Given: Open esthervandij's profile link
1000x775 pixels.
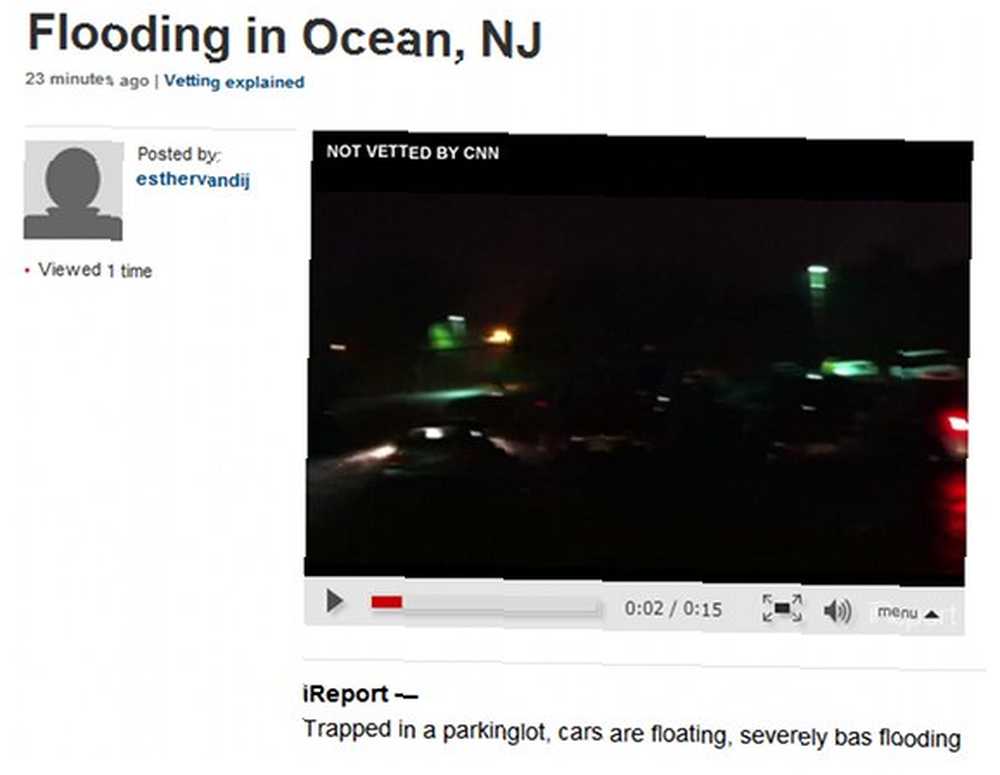Looking at the screenshot, I should pos(193,180).
